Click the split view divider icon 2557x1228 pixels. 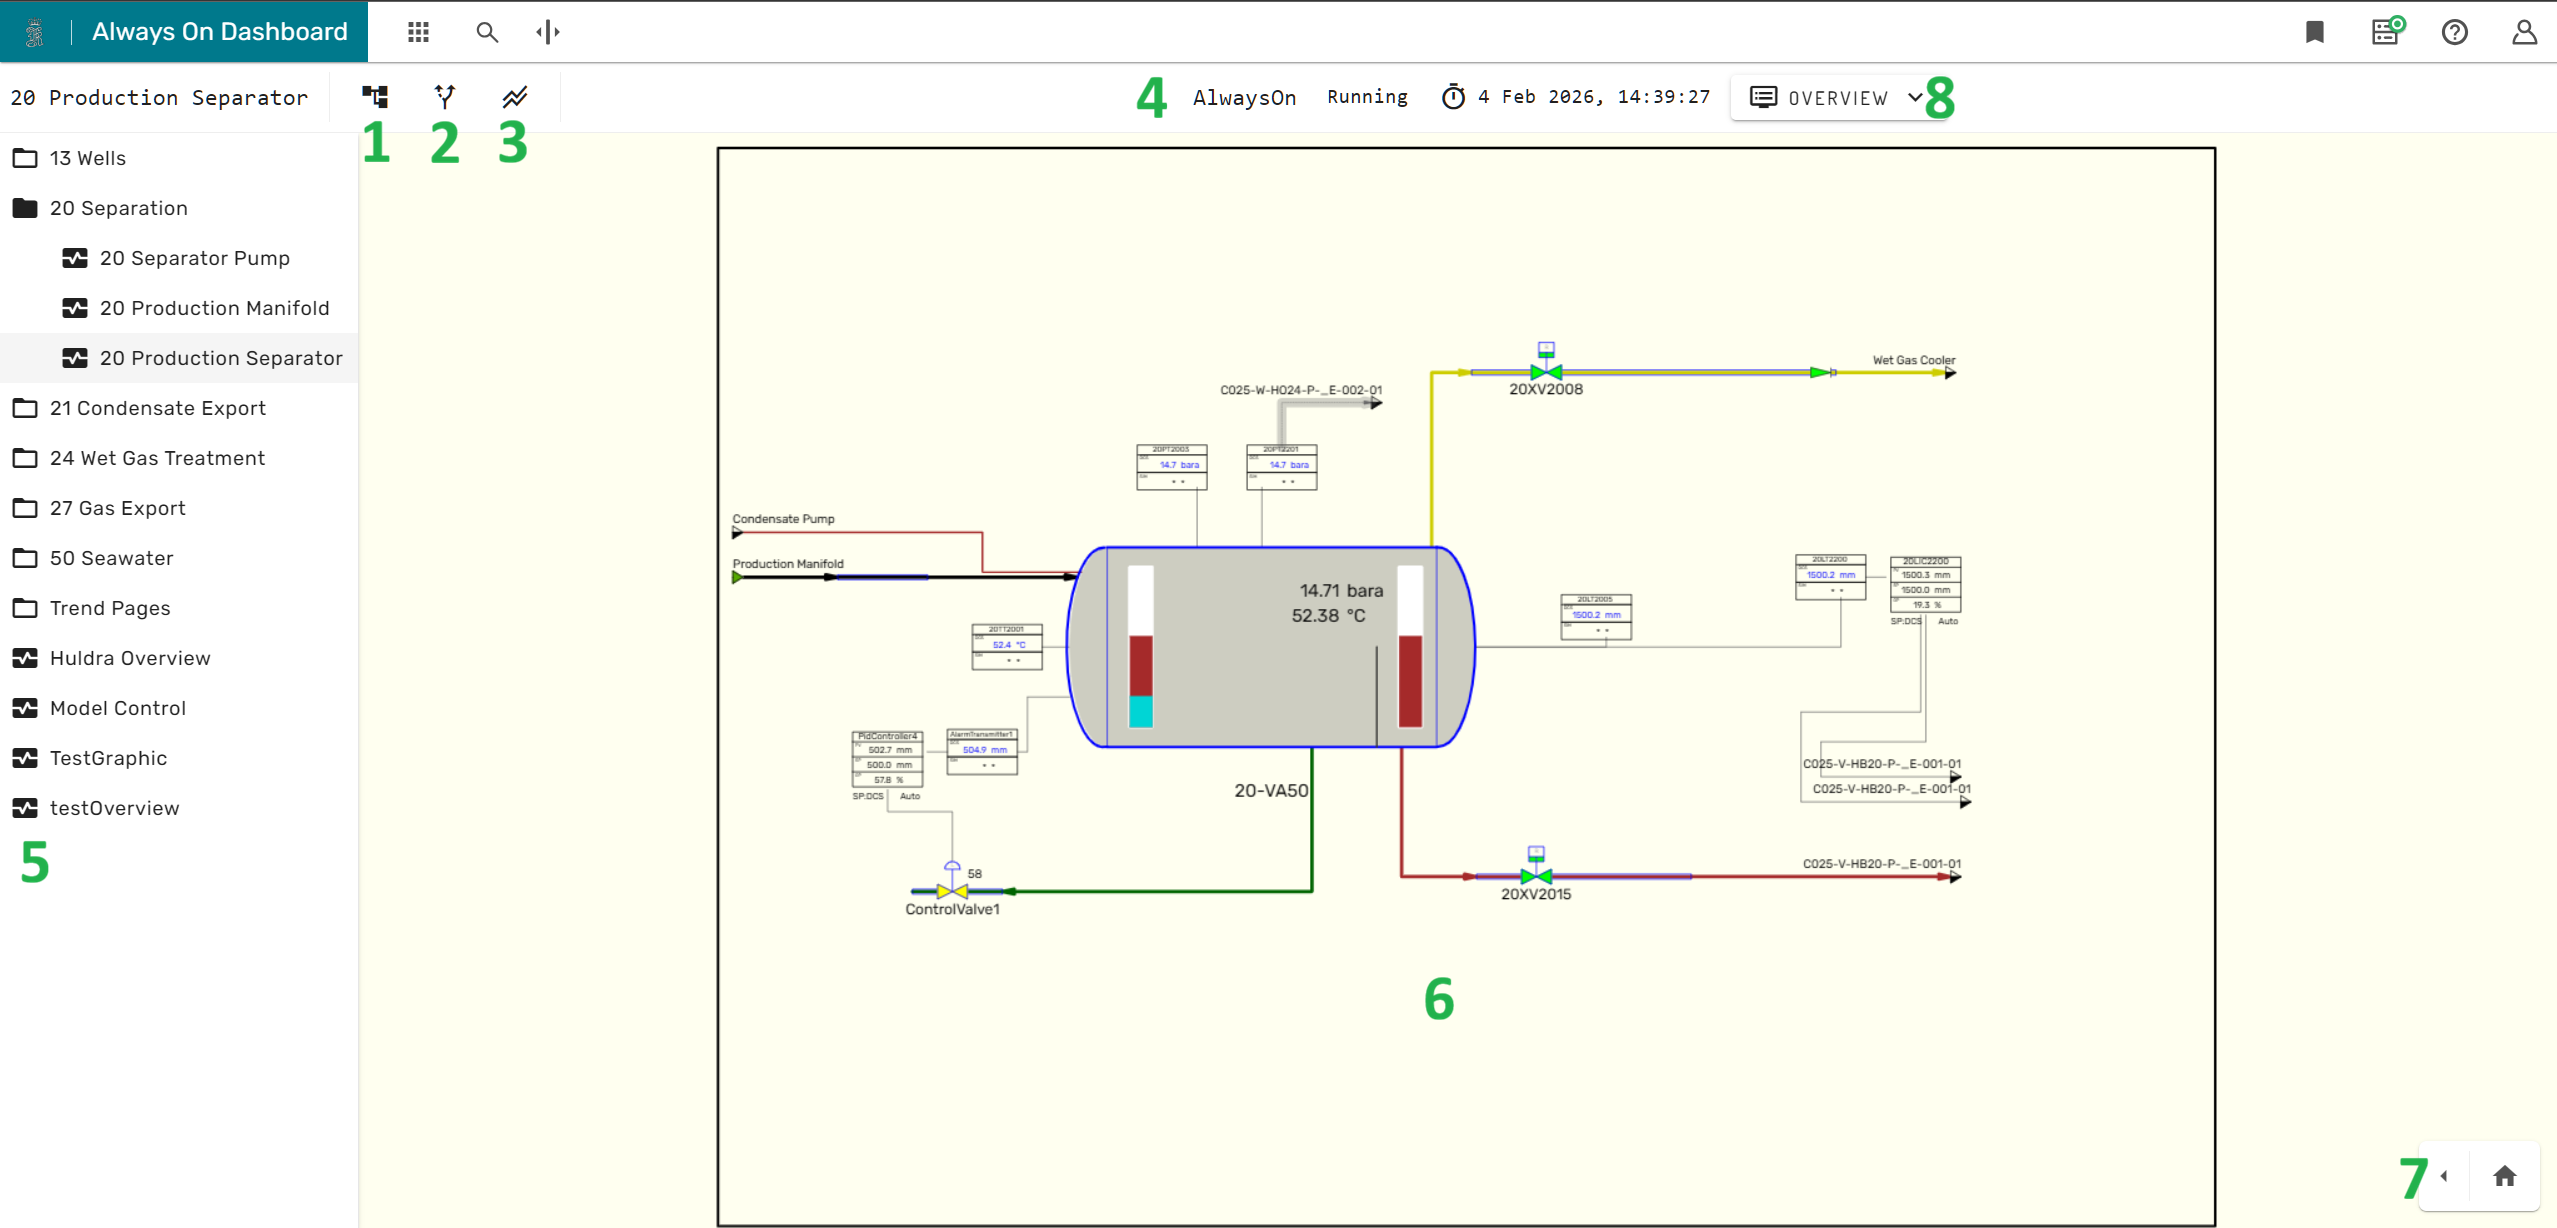click(x=548, y=32)
